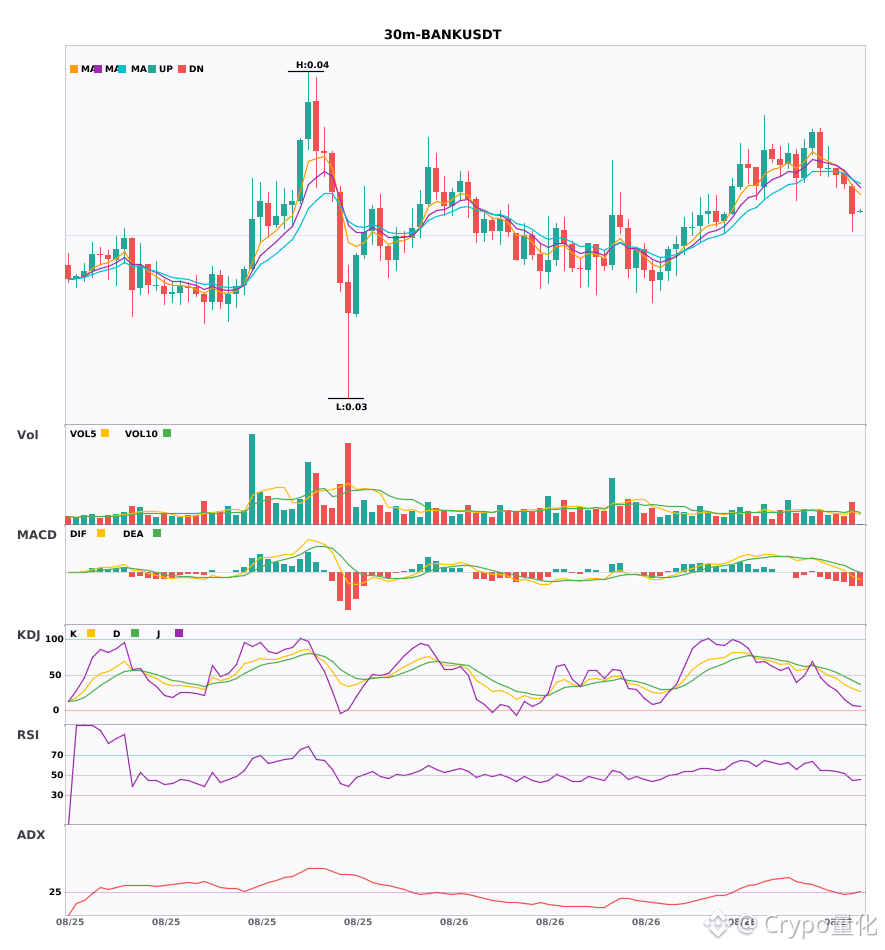Click the 30m-BANKUSDT chart title
Screen dimensions: 885x950
click(443, 35)
